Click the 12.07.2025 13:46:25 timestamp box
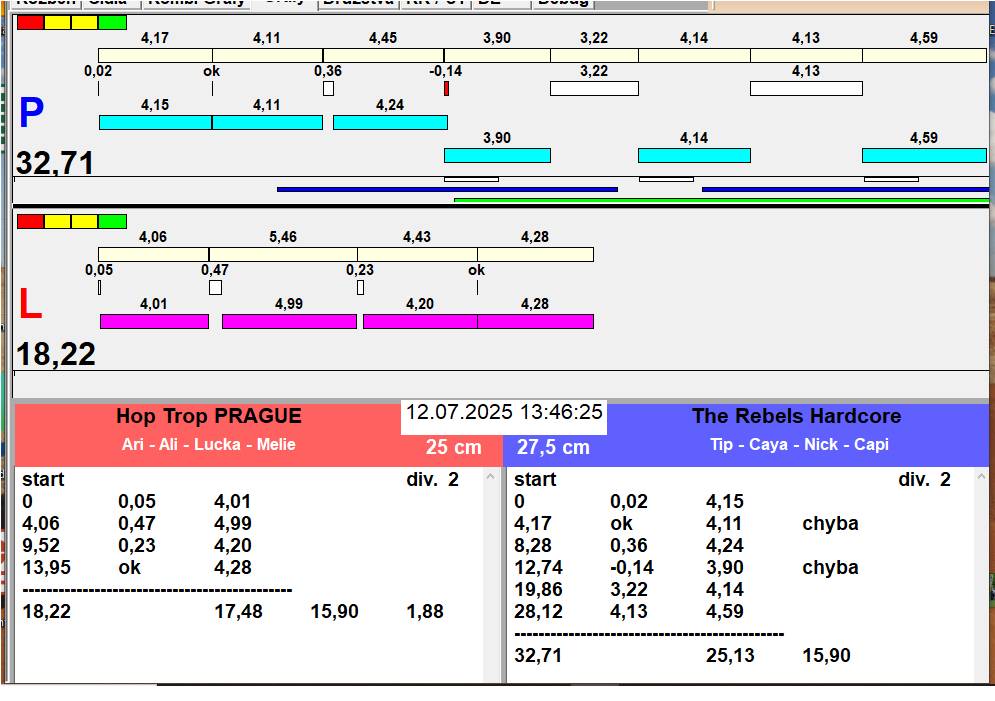Image resolution: width=995 pixels, height=701 pixels. [504, 417]
